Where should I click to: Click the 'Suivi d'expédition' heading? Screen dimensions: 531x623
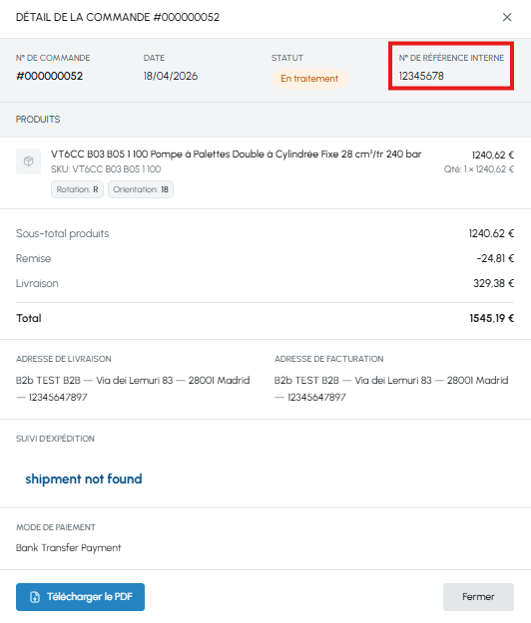(x=55, y=439)
